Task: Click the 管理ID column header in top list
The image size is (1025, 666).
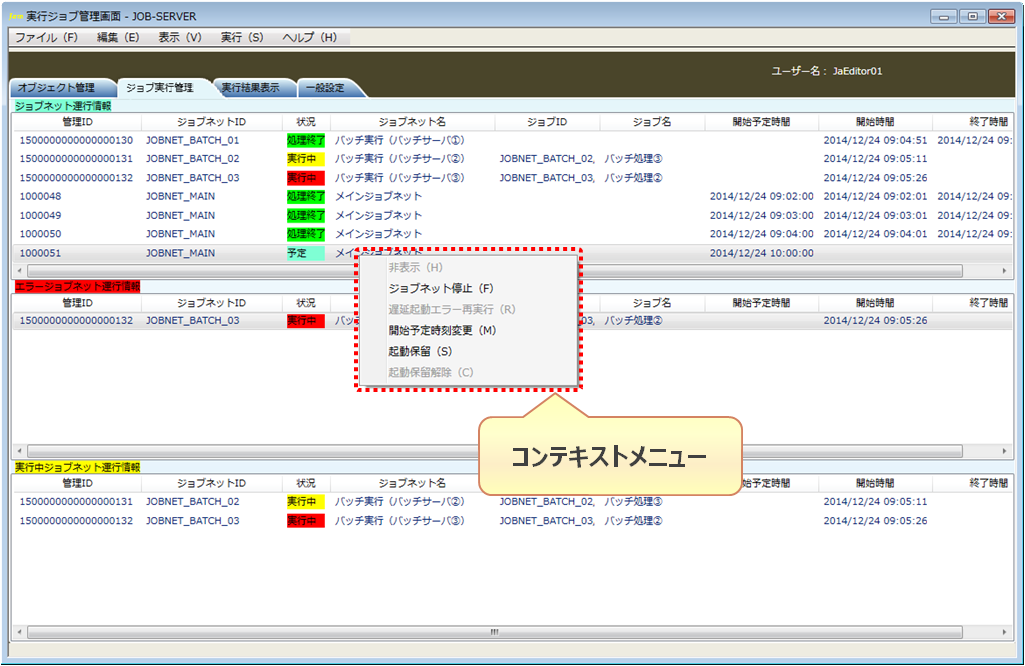Action: 76,122
